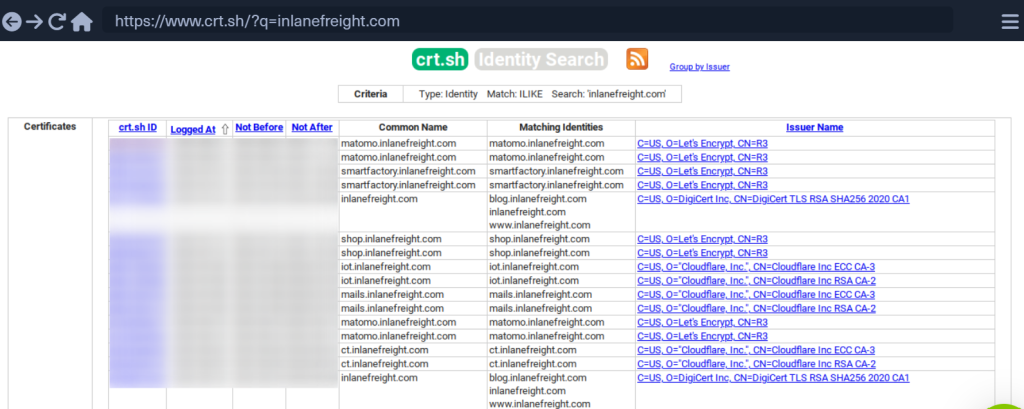Viewport: 1024px width, 409px height.
Task: Open Cloudflare ECC CA-3 issuer for mails.inlanefreight.com
Action: point(756,295)
